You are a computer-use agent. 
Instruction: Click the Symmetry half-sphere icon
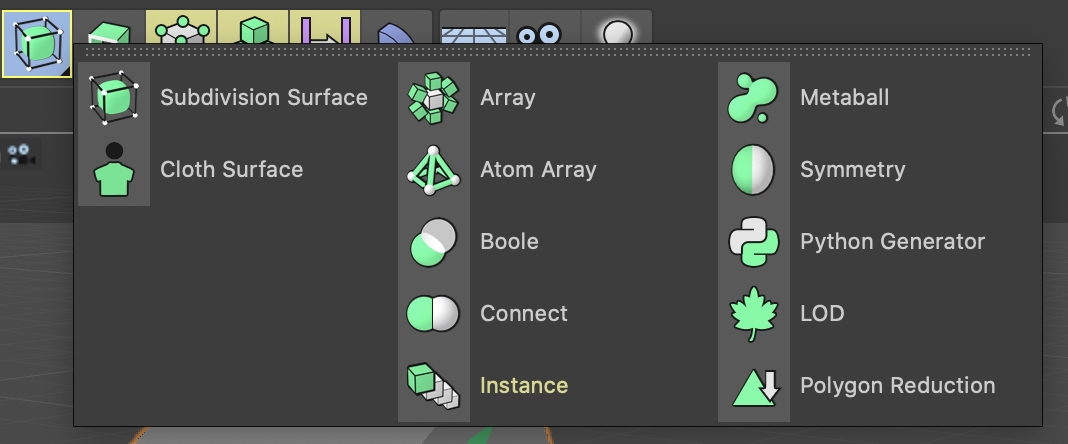pyautogui.click(x=754, y=170)
